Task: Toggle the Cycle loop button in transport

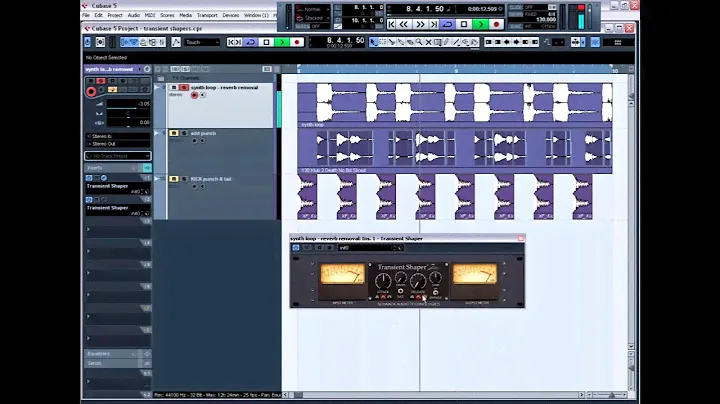Action: 449,24
